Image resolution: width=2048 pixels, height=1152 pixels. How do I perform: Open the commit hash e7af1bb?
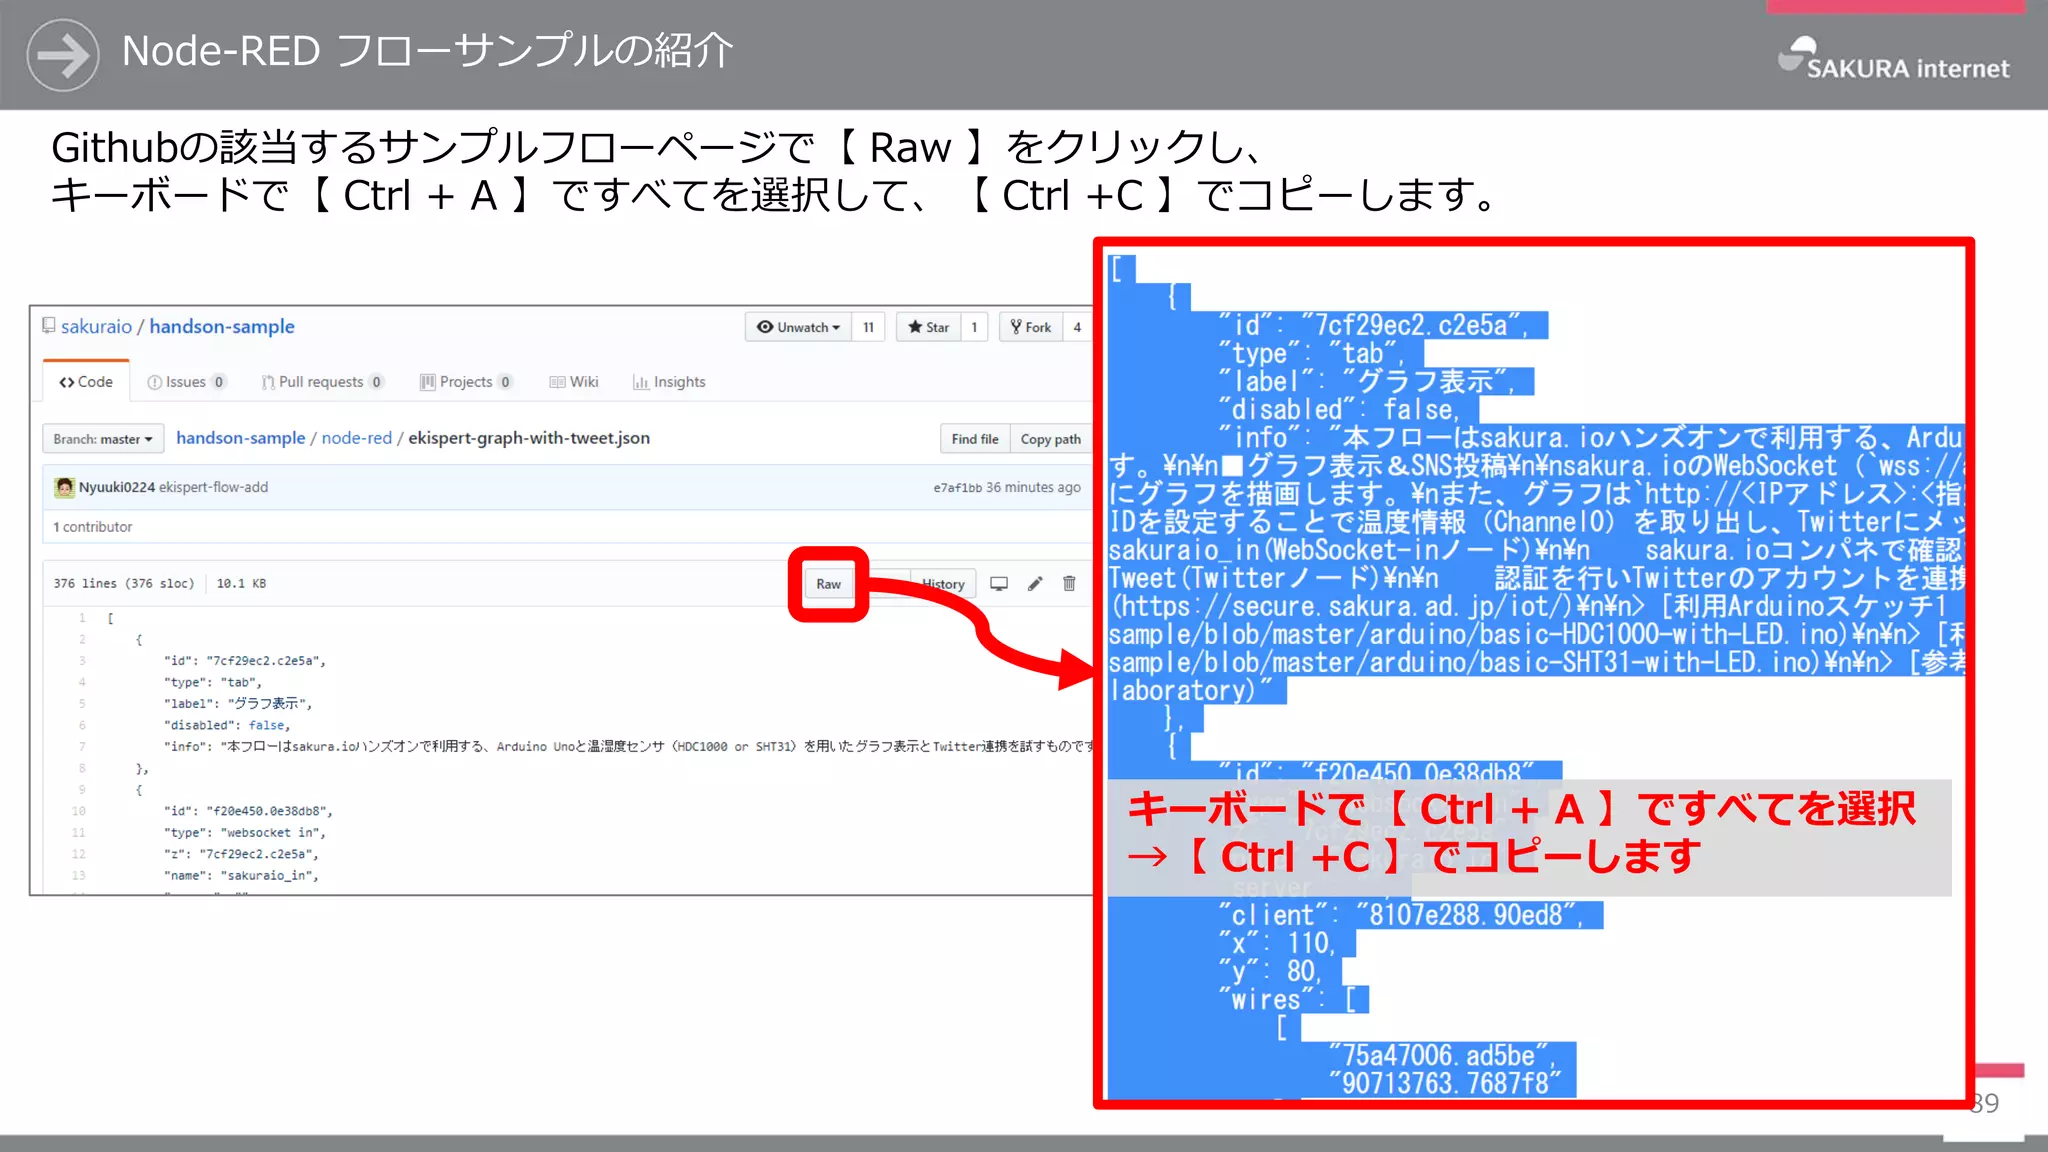(x=957, y=488)
